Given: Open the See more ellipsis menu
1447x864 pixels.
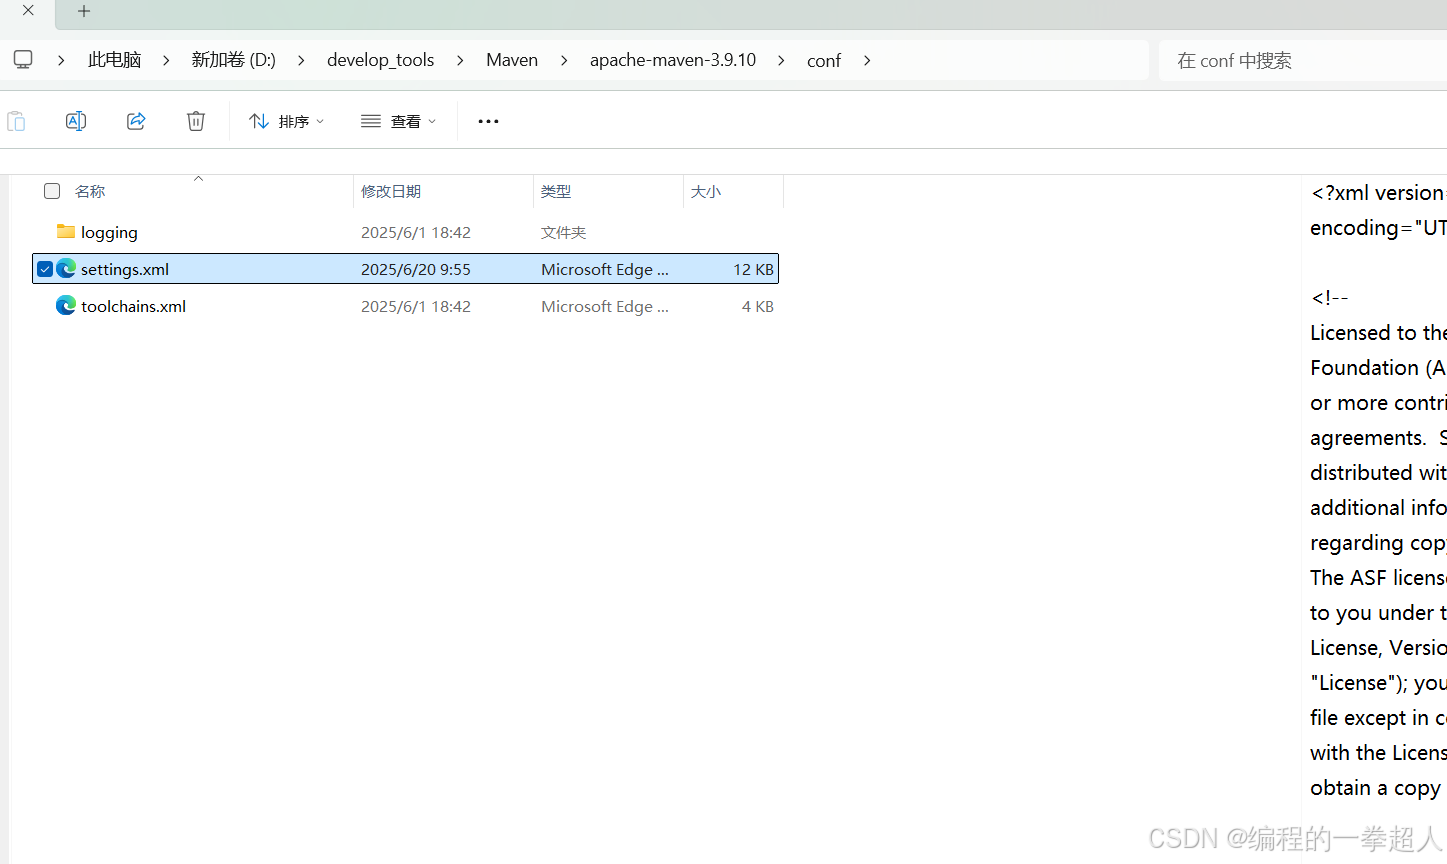Looking at the screenshot, I should click(x=488, y=121).
